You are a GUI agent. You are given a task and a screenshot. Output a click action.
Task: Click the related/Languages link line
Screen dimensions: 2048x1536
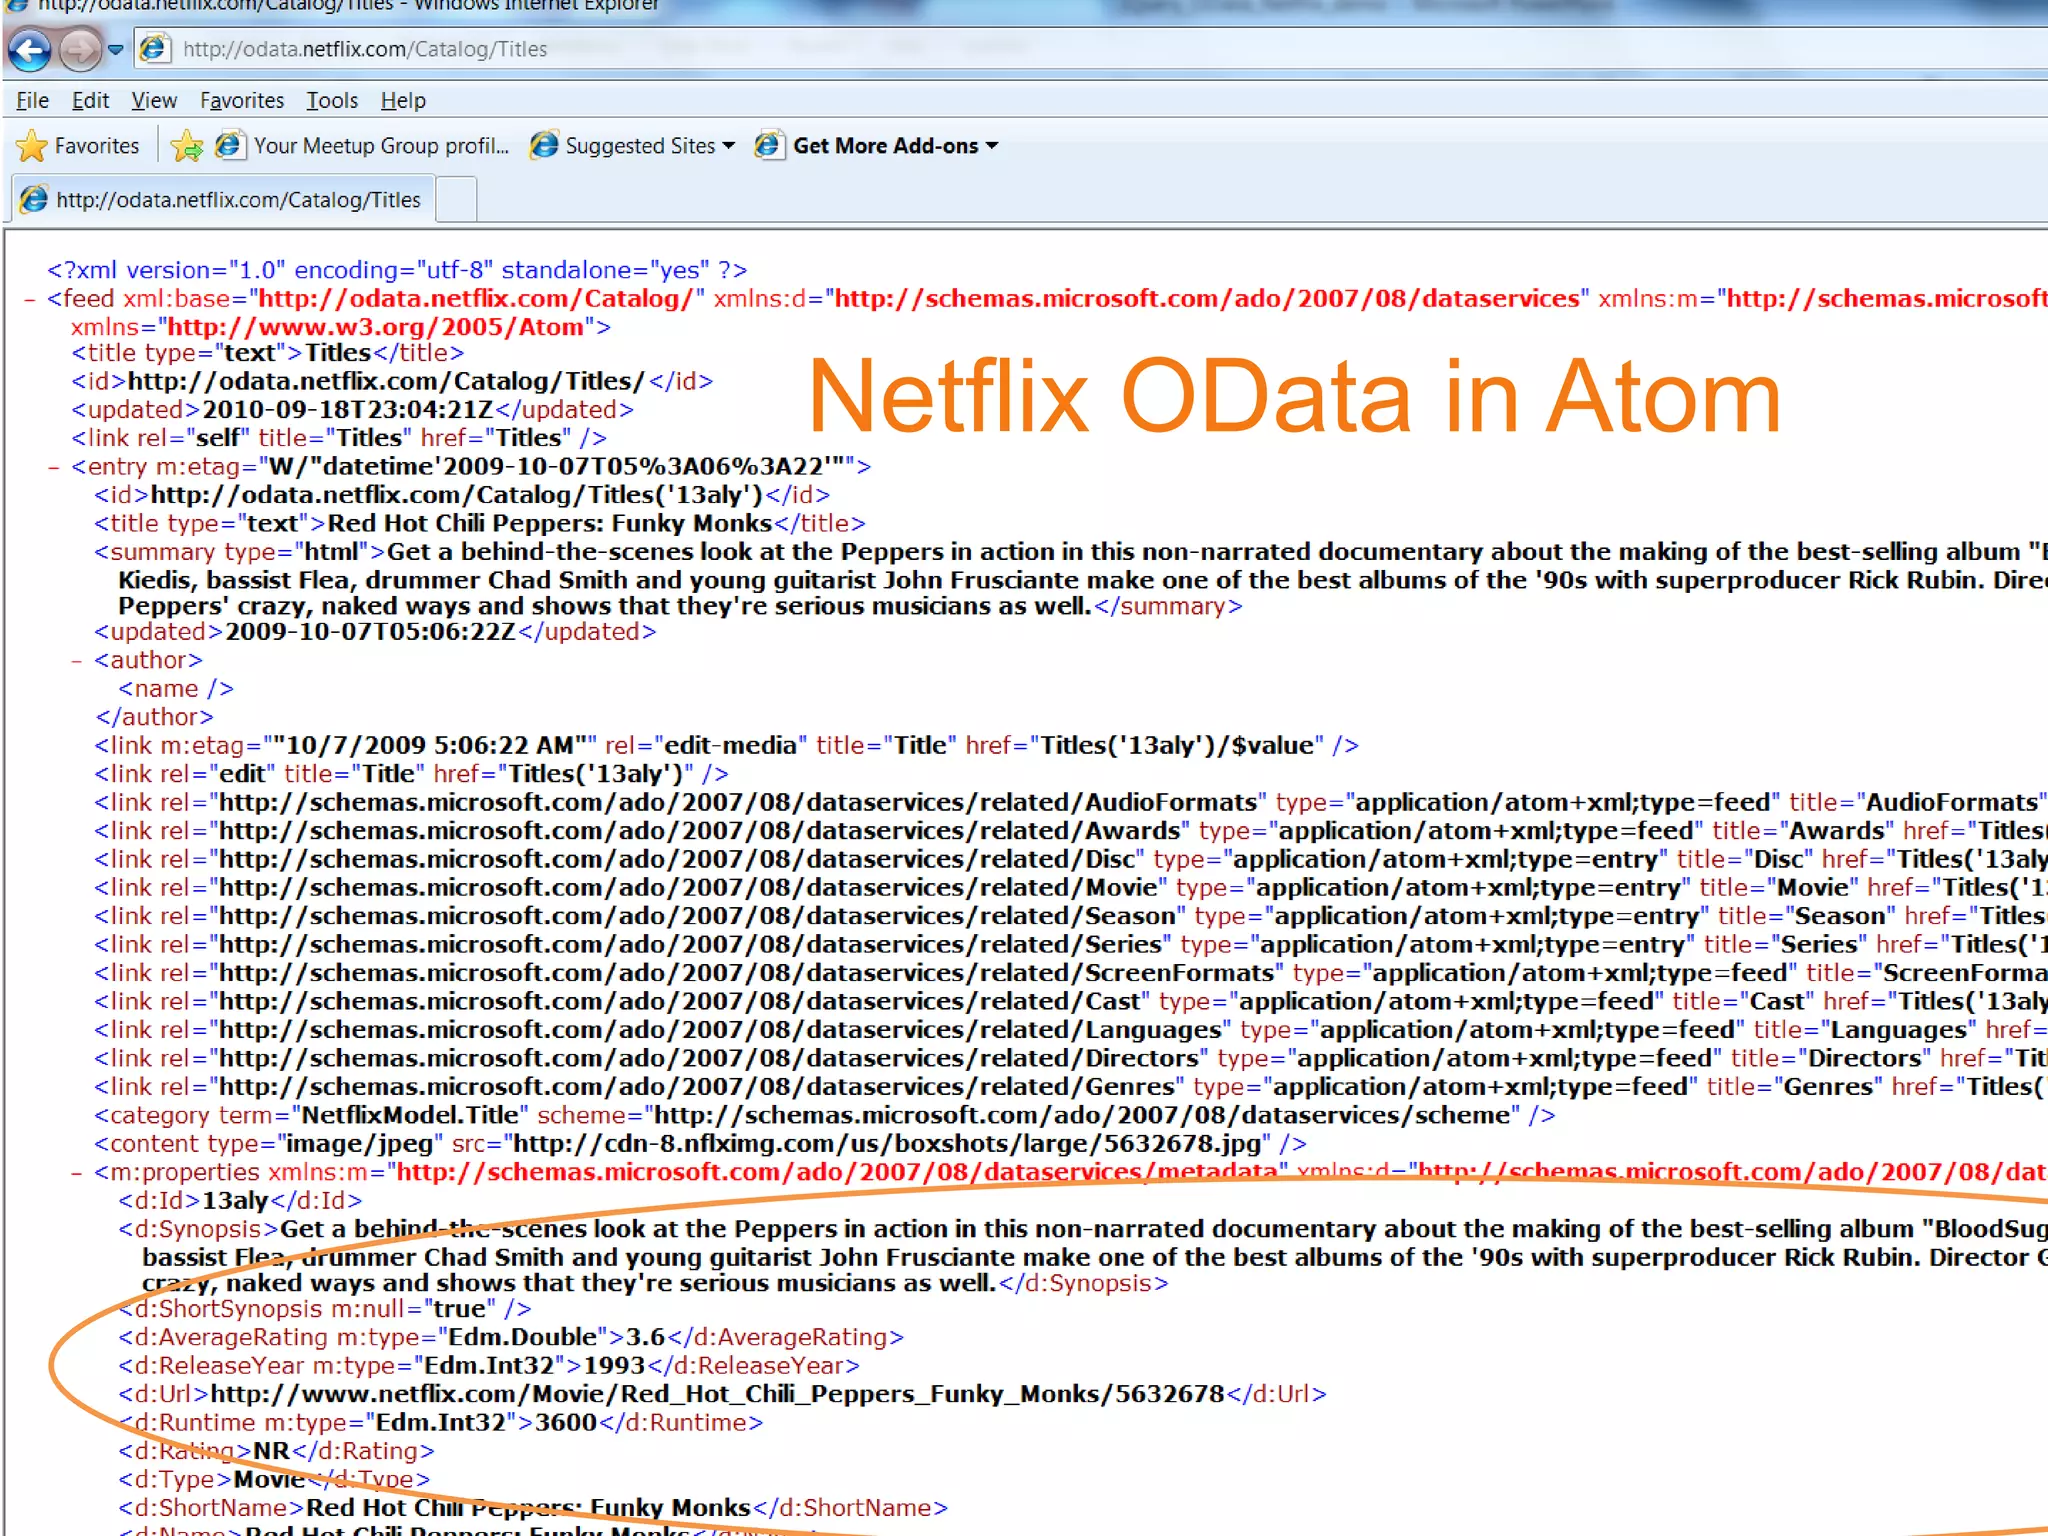[x=1071, y=1030]
